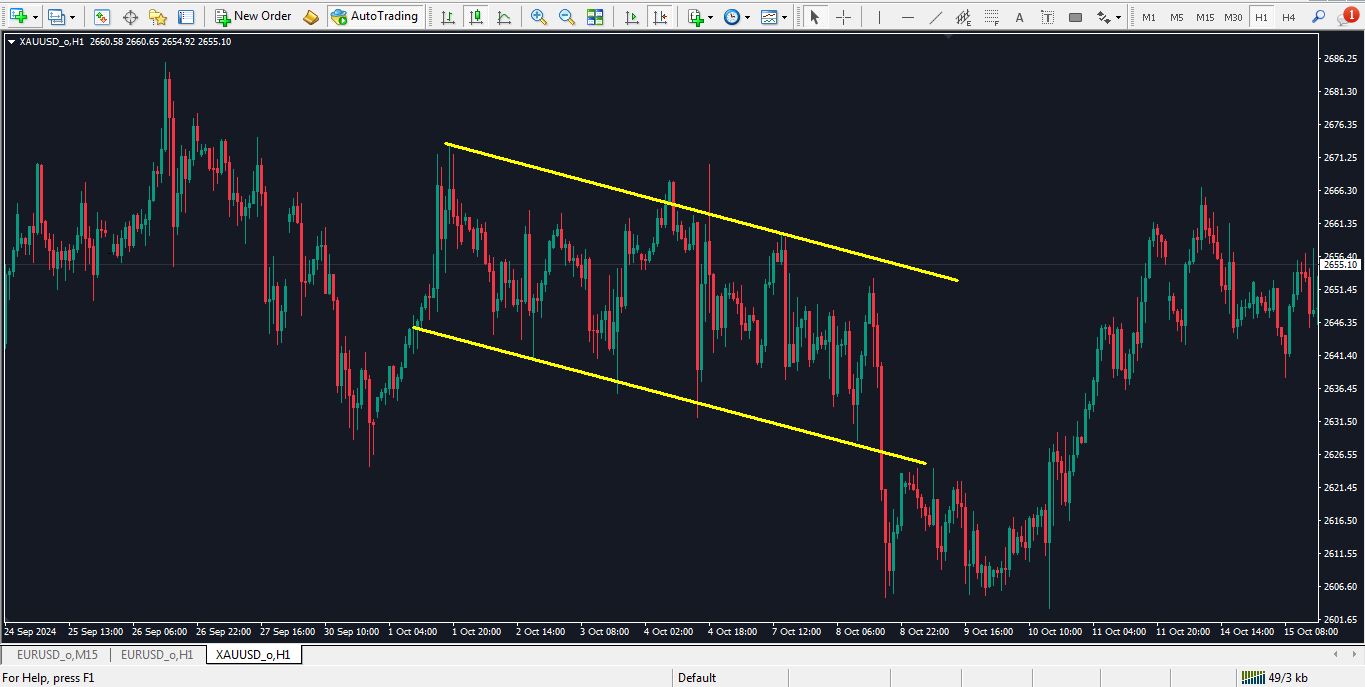Switch timeframe to M1
Viewport: 1365px width, 687px height.
1149,17
